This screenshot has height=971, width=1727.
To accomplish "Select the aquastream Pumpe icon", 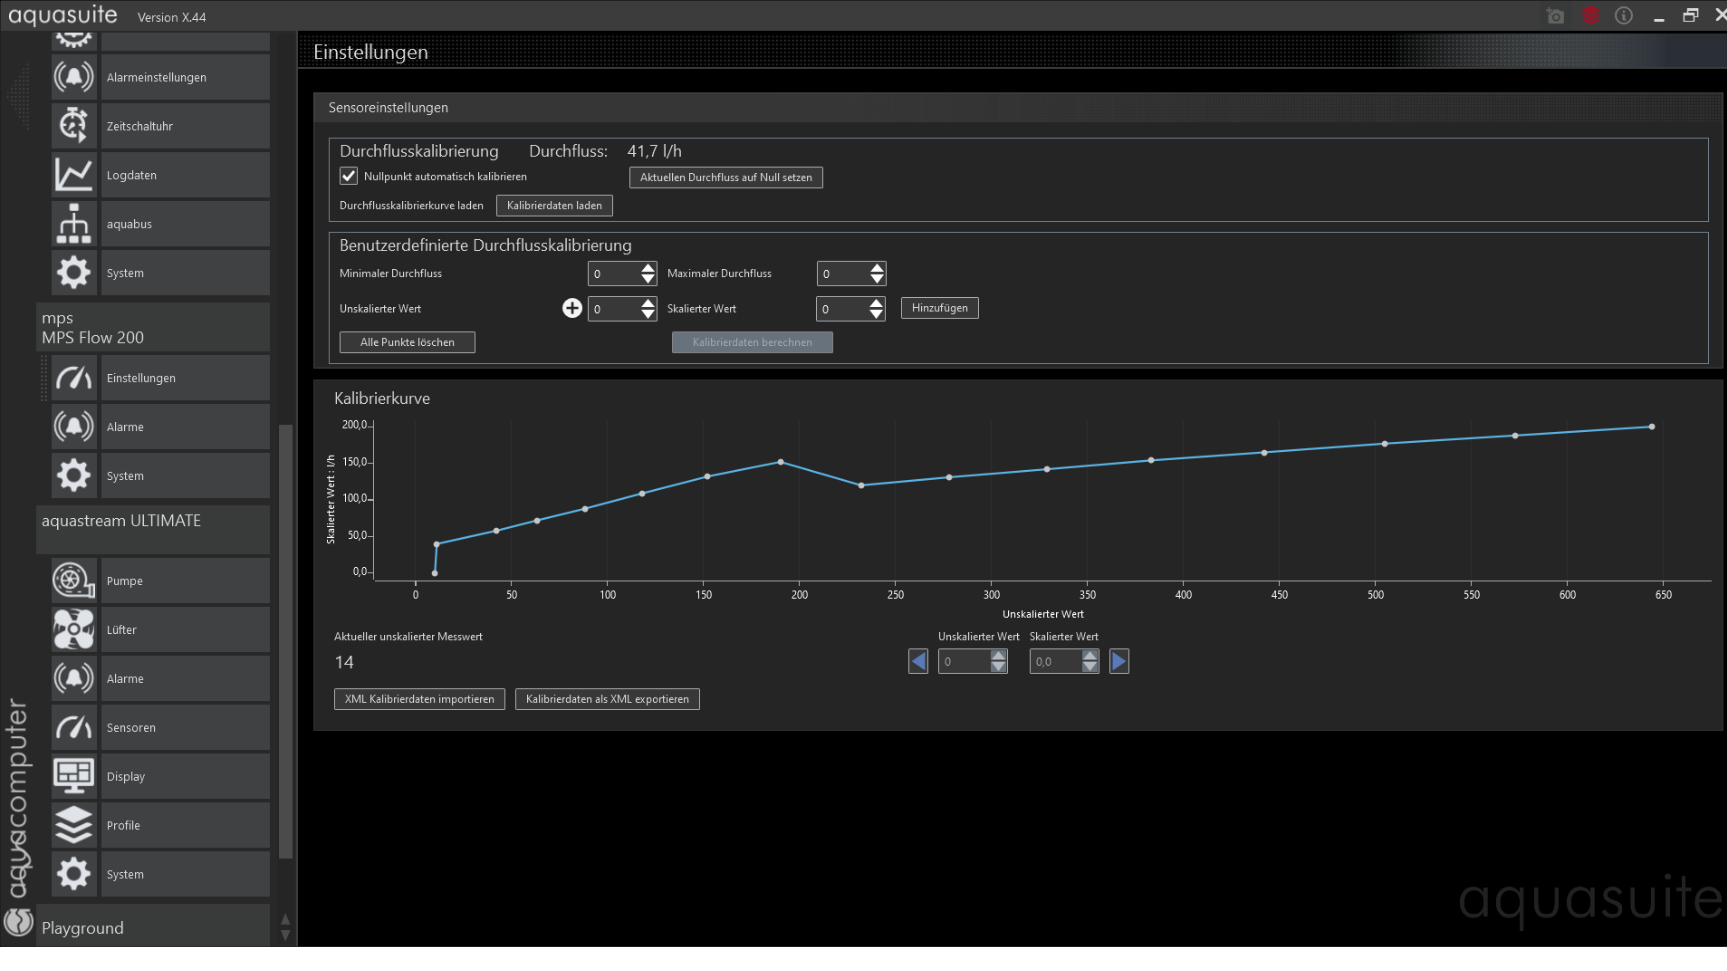I will click(x=74, y=581).
